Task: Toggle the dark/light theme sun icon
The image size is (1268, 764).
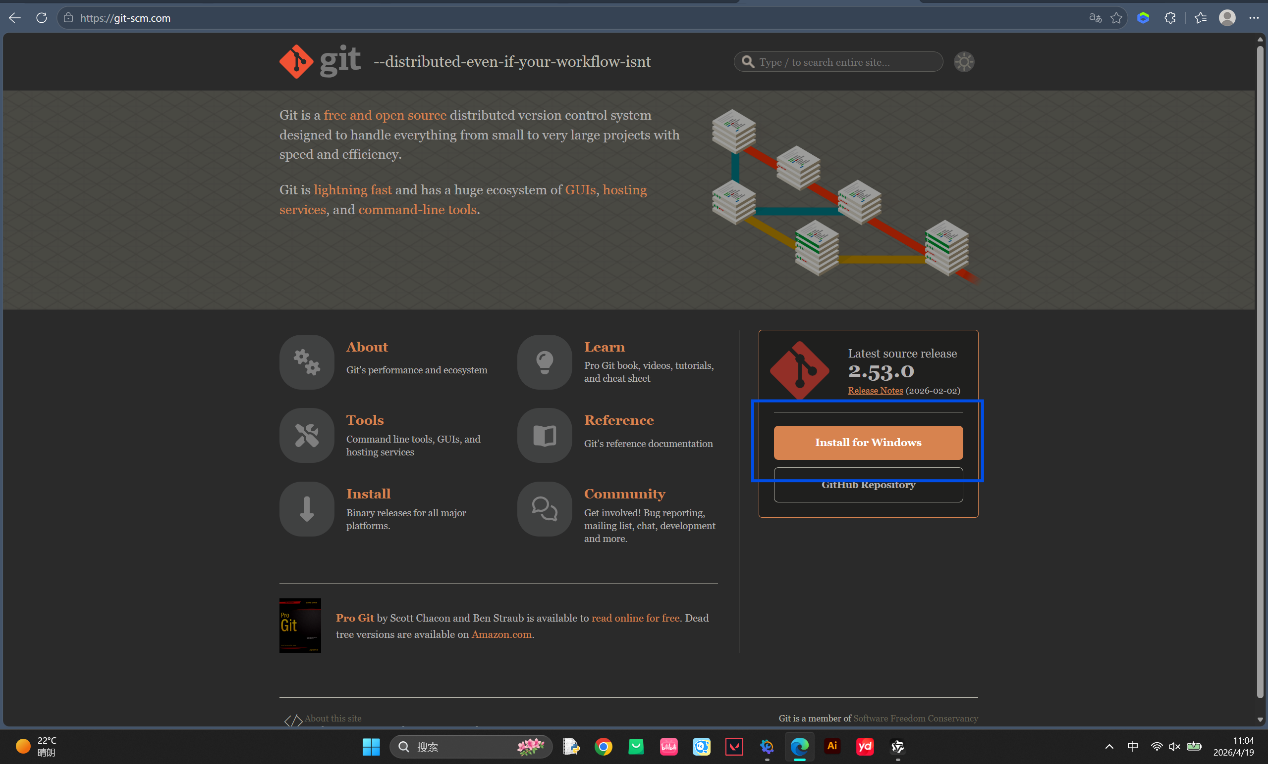Action: (964, 62)
